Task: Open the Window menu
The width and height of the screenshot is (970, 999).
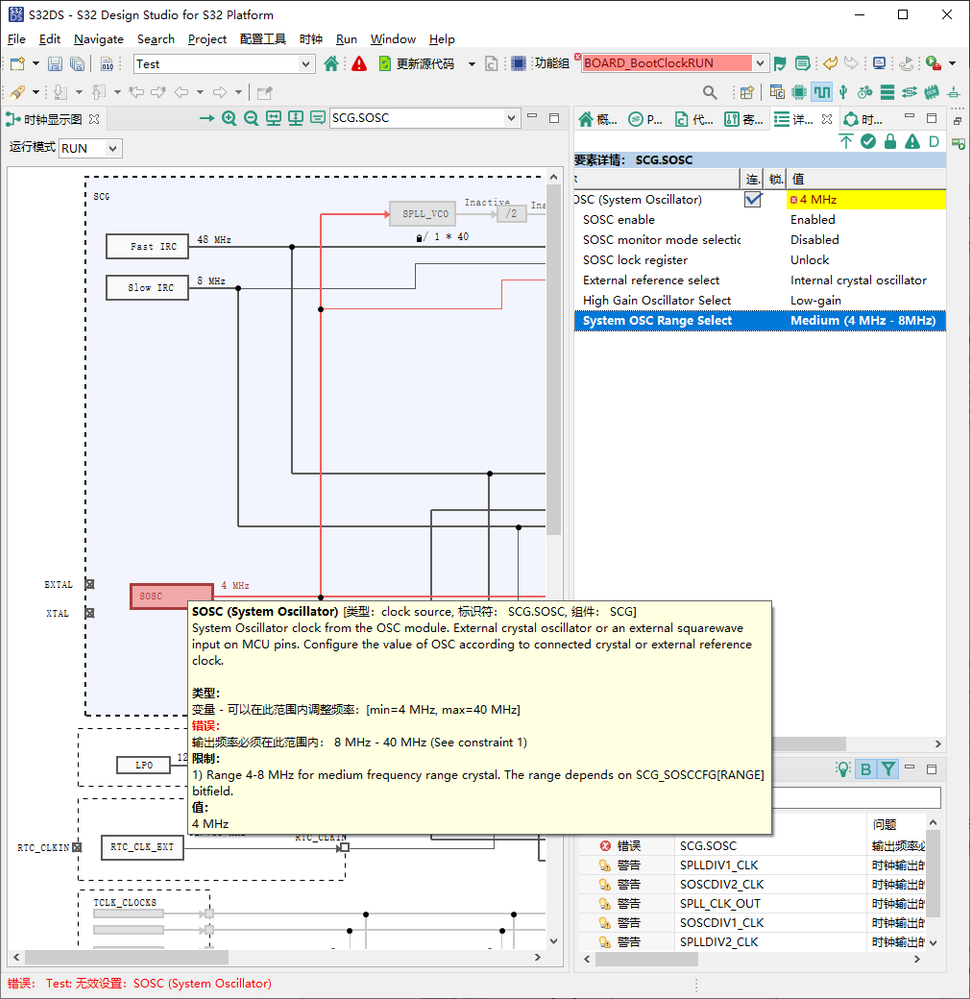Action: click(x=393, y=39)
